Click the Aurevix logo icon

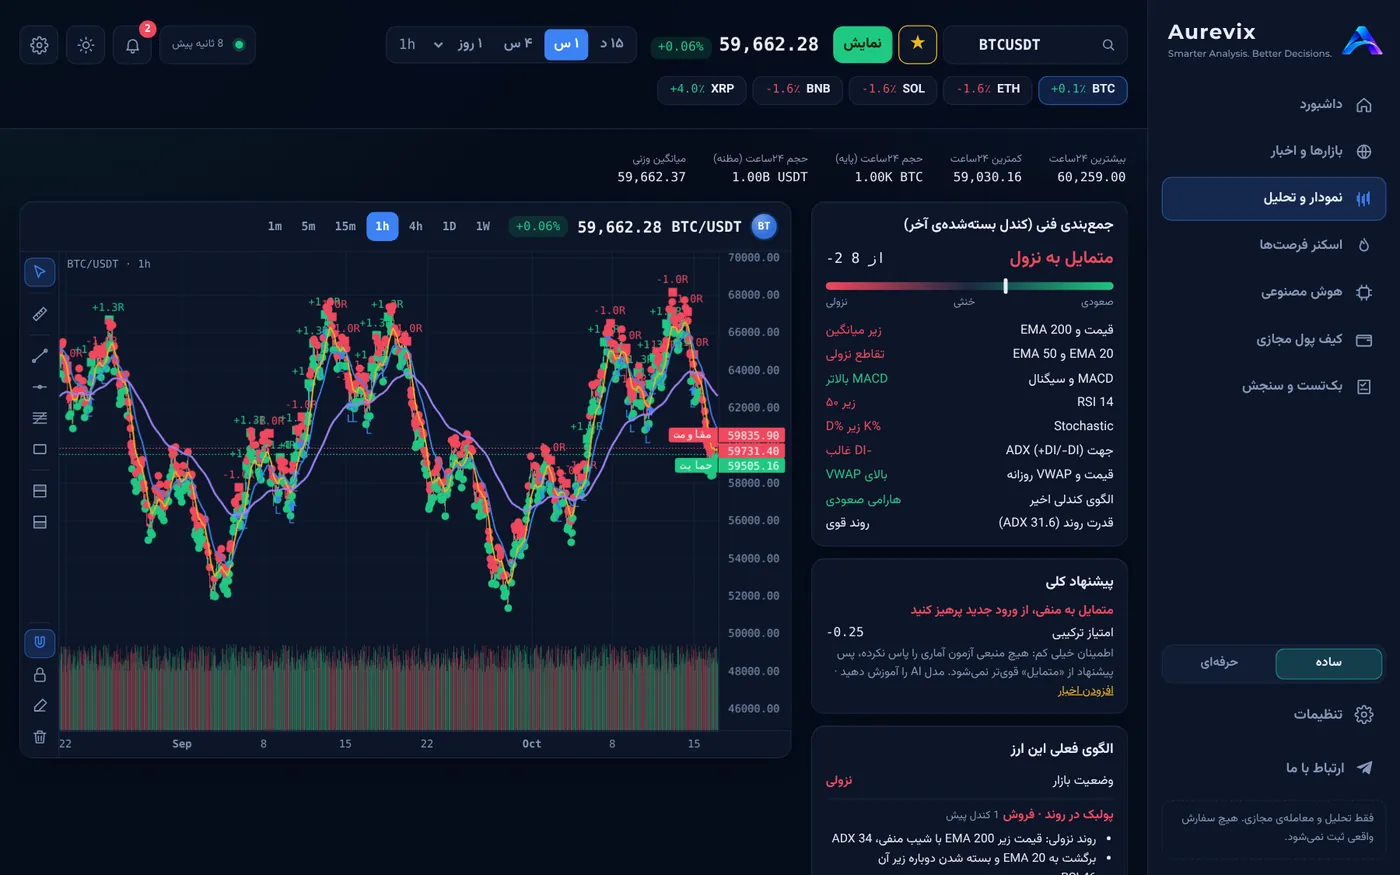coord(1362,41)
